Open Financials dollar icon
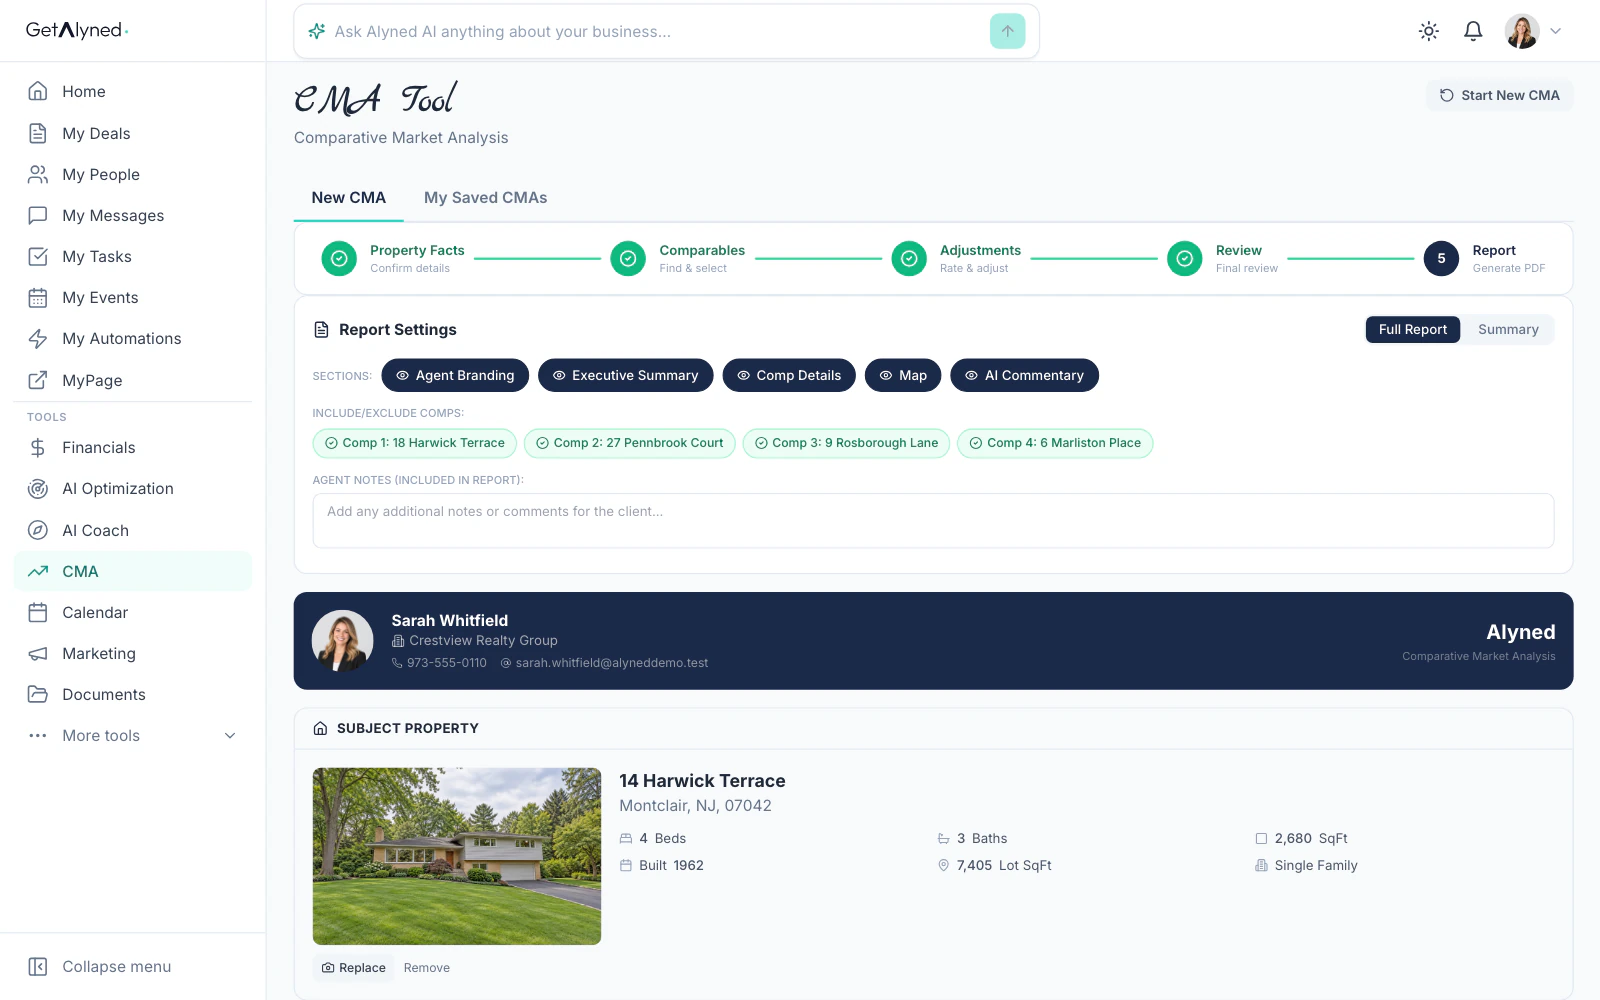Viewport: 1600px width, 1000px height. click(38, 447)
